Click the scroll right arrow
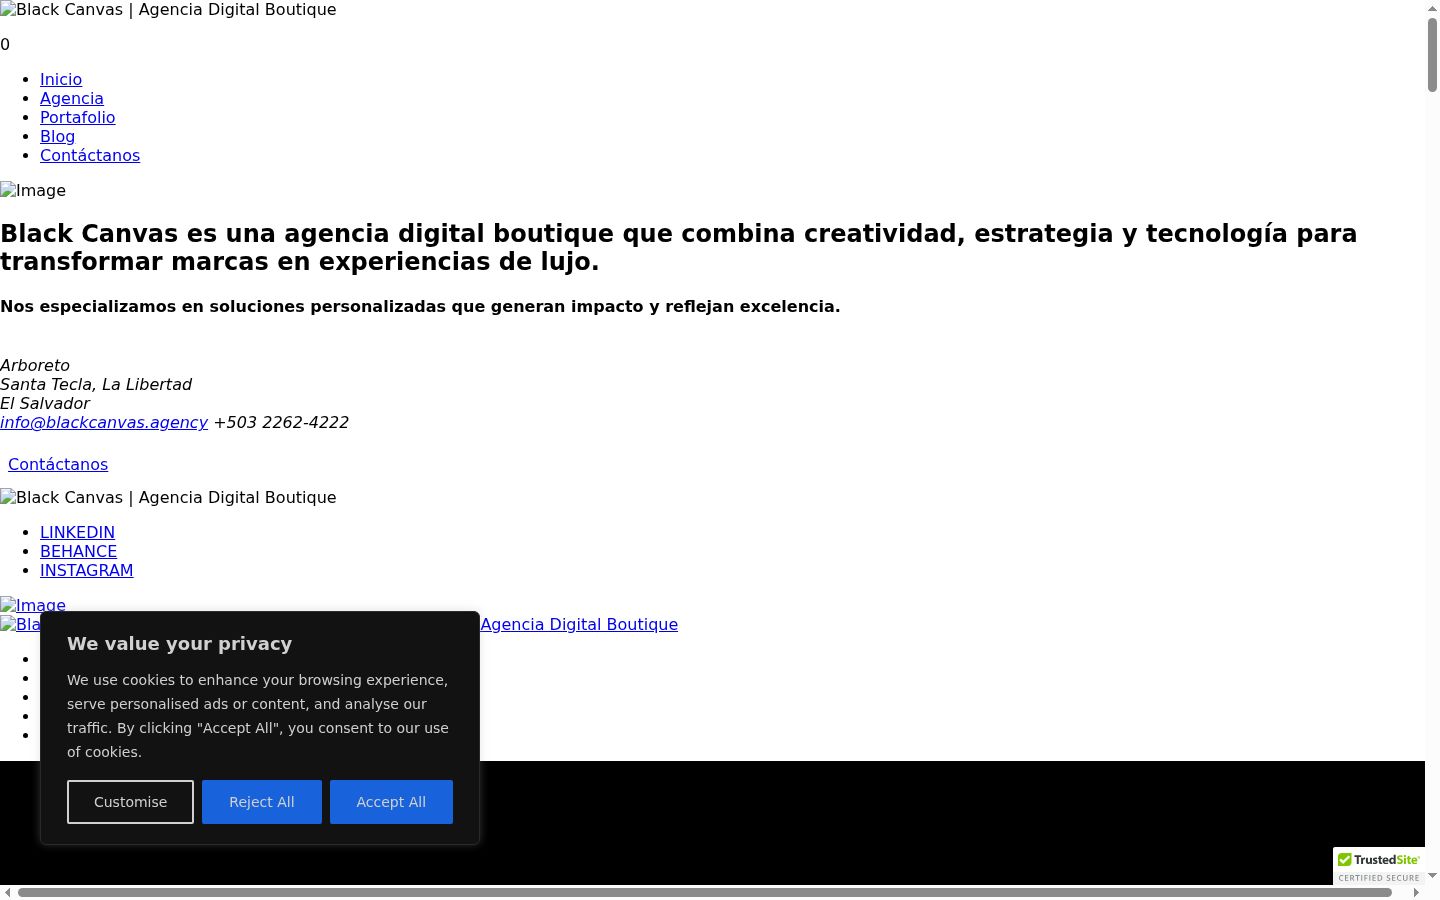This screenshot has width=1440, height=900. coord(1416,892)
